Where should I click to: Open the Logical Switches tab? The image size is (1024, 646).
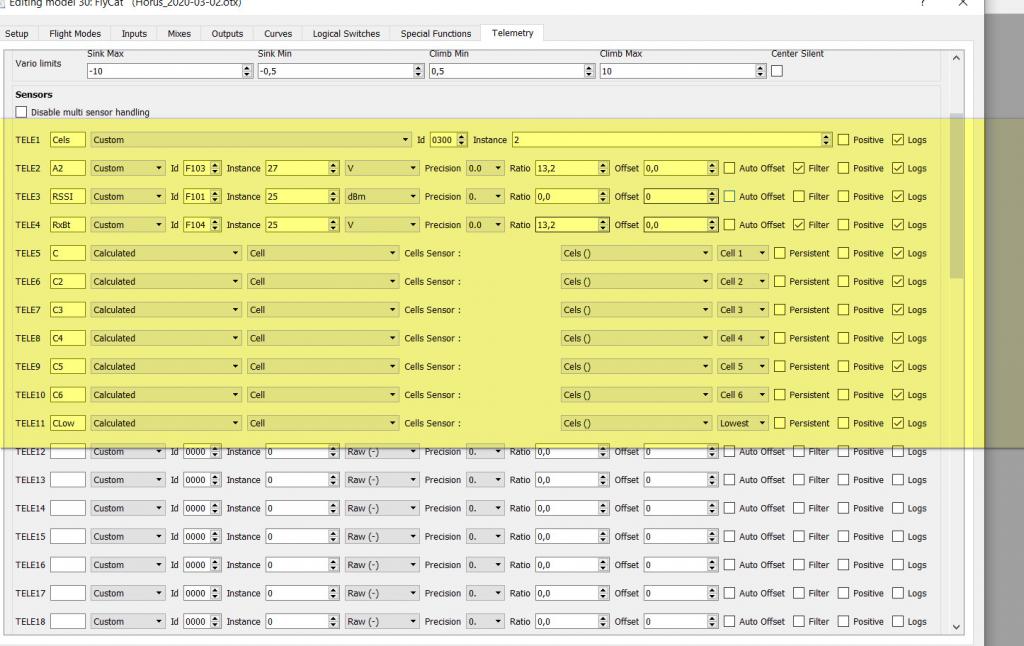click(x=346, y=33)
